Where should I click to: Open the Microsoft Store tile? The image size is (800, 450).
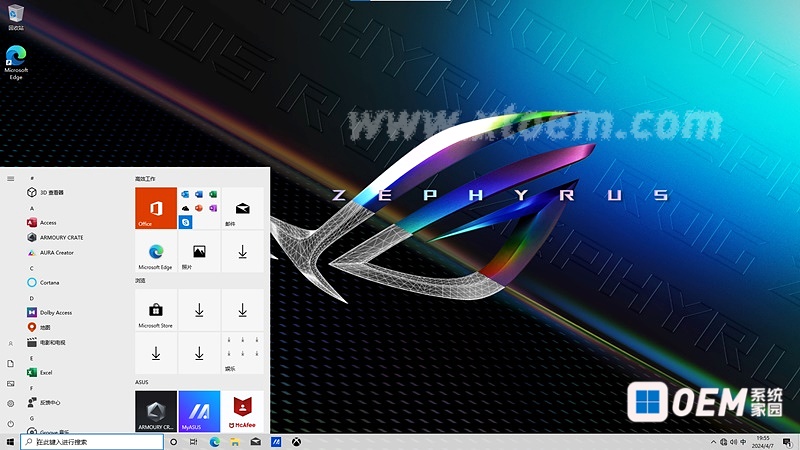coord(156,310)
